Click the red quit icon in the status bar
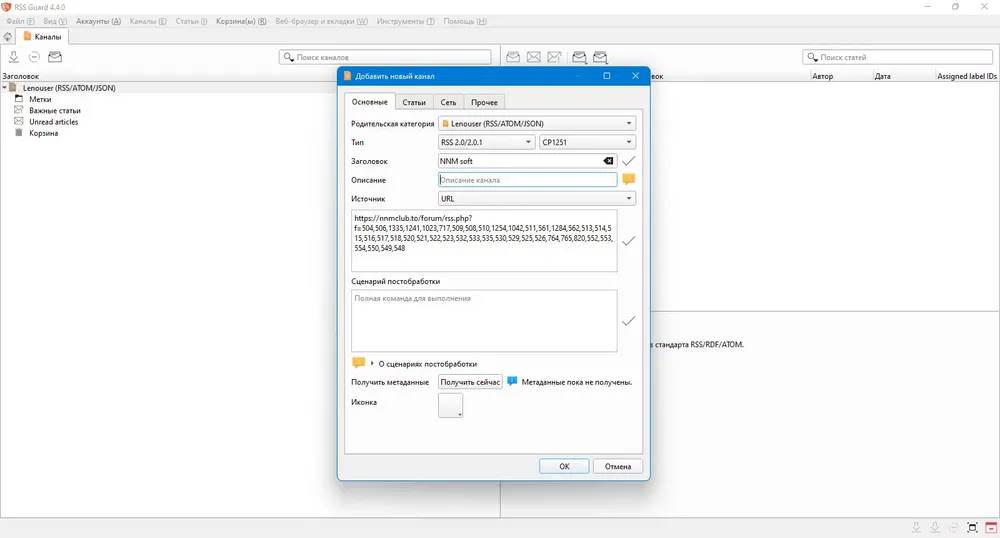 [990, 527]
